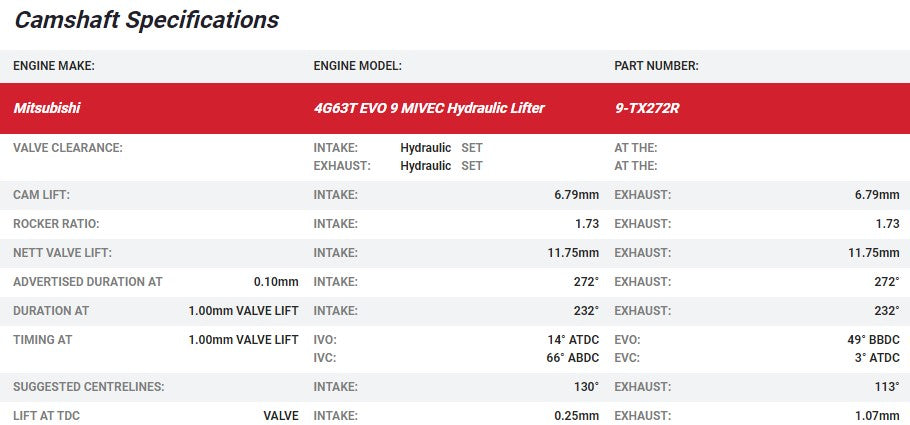Click the 4G63T EVO 9 MIVEC engine model
The width and height of the screenshot is (910, 425).
coord(429,108)
